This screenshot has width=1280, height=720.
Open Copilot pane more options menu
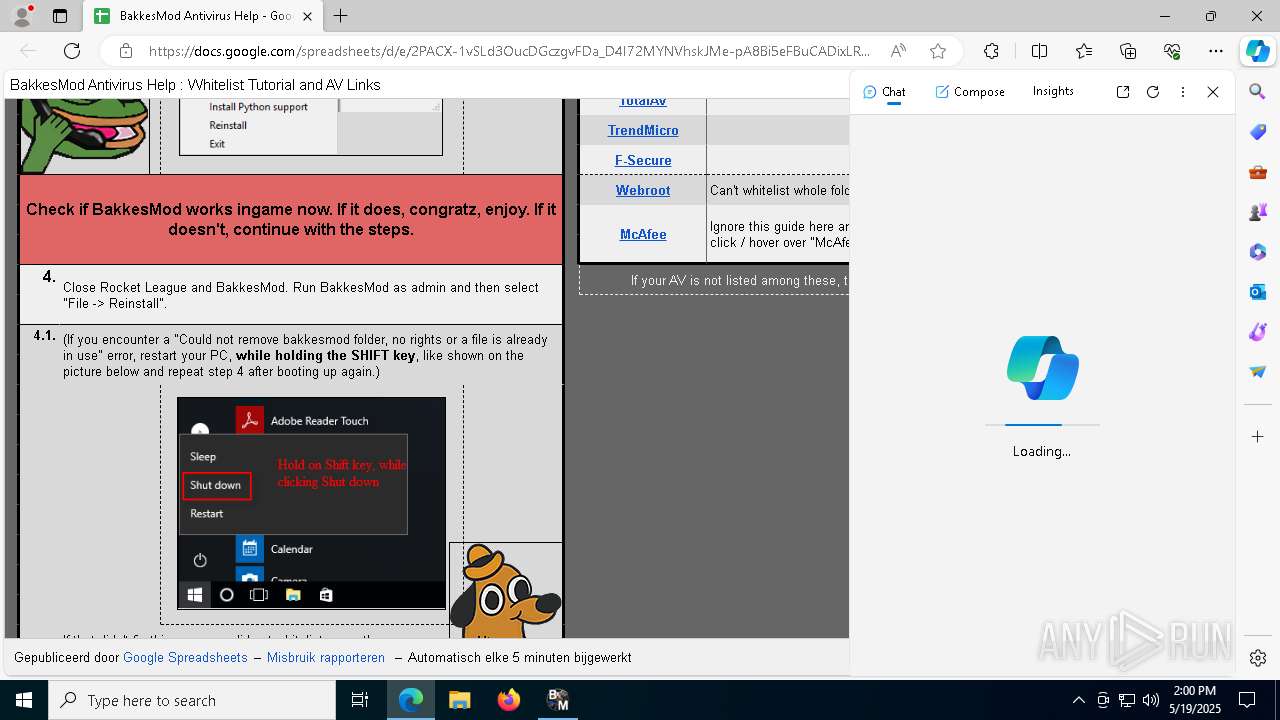tap(1183, 92)
